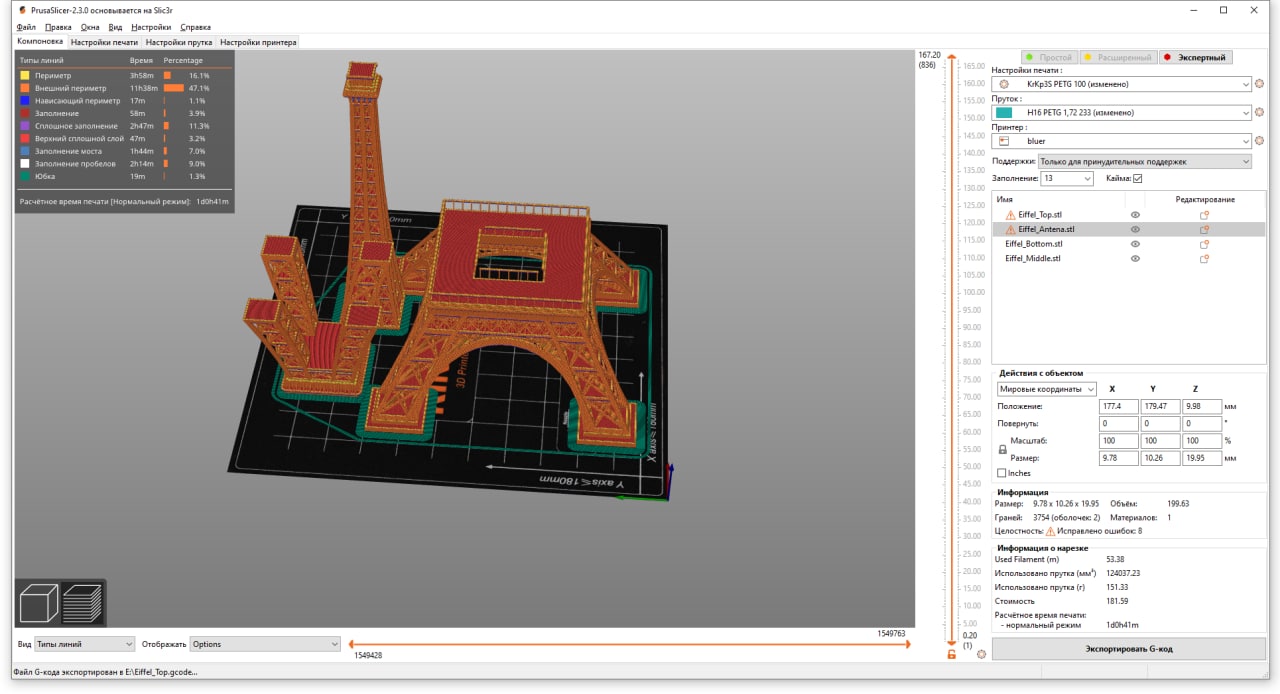Click the print profile icon in the KrKp3S dropdown

pyautogui.click(x=1005, y=85)
